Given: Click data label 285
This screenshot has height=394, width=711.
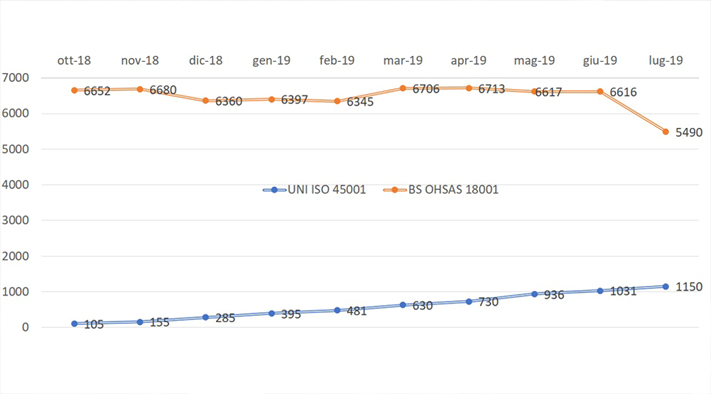Looking at the screenshot, I should click(x=225, y=318).
